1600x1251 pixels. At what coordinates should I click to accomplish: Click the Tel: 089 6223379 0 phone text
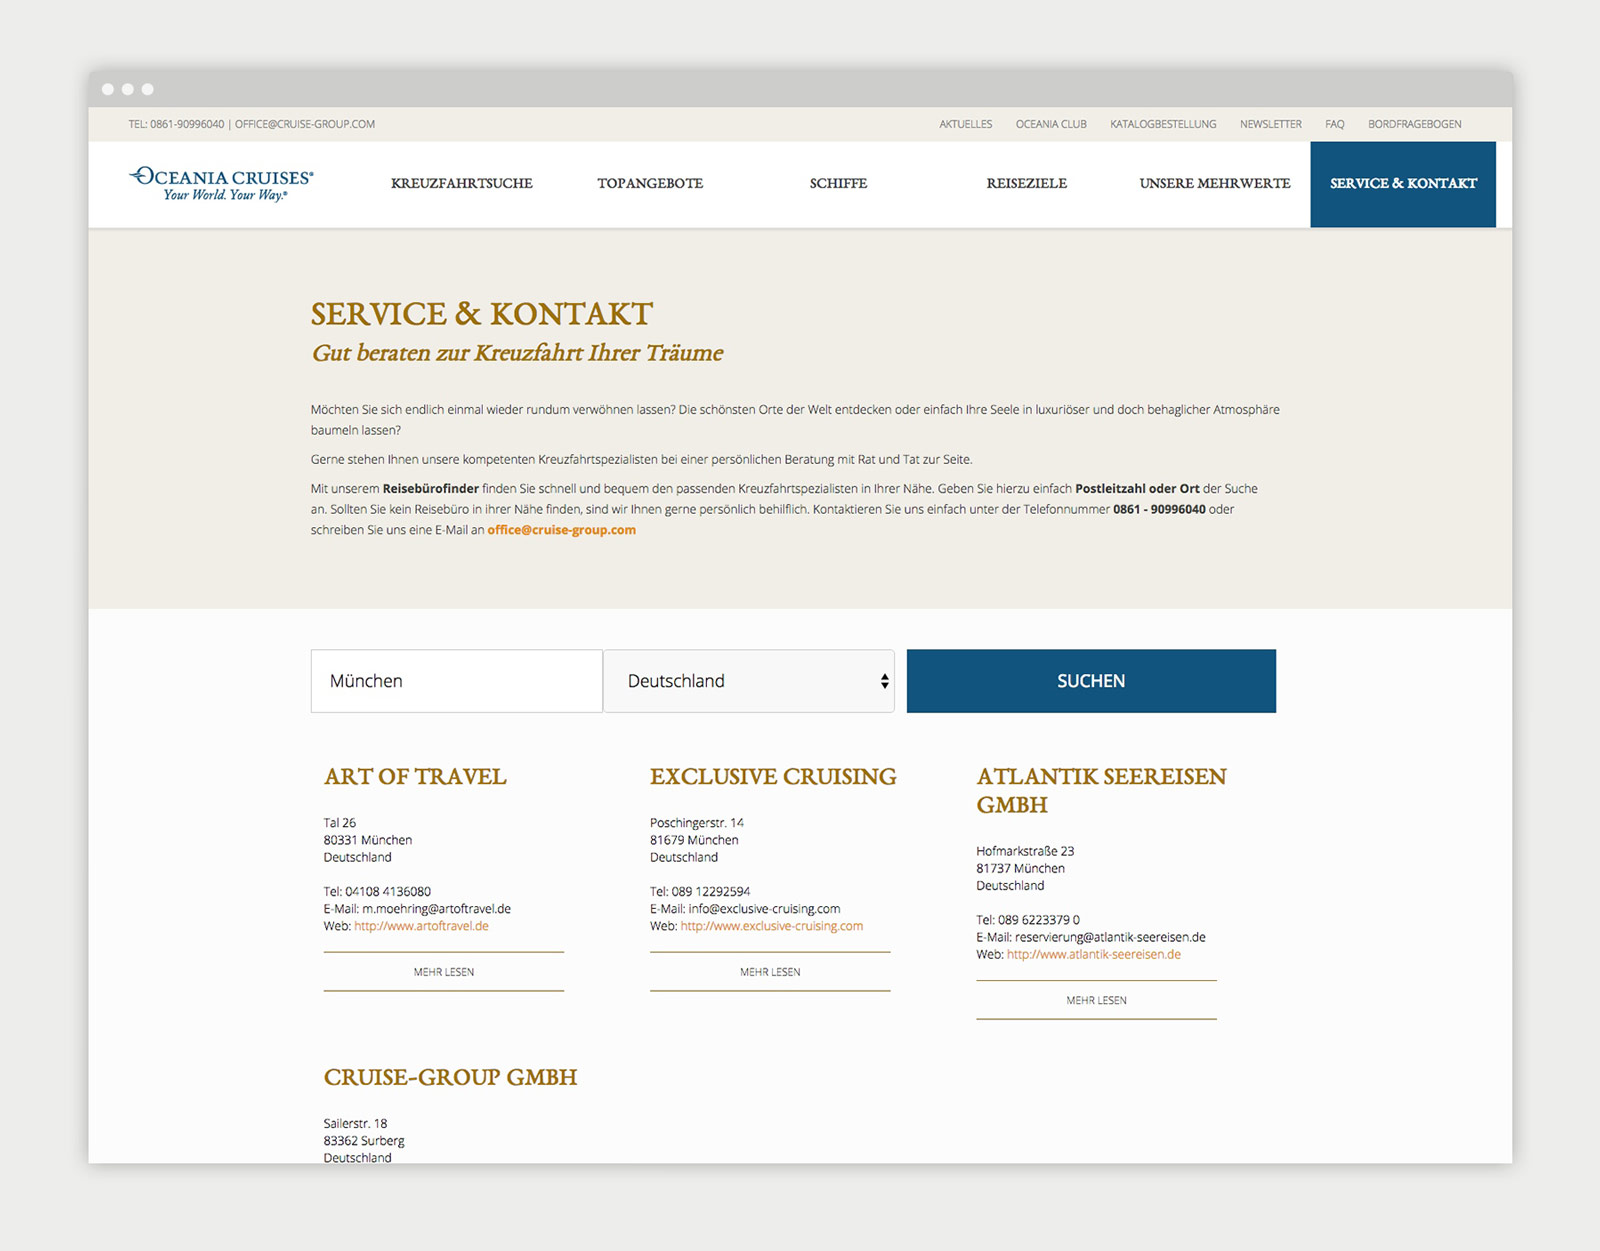click(x=1028, y=920)
